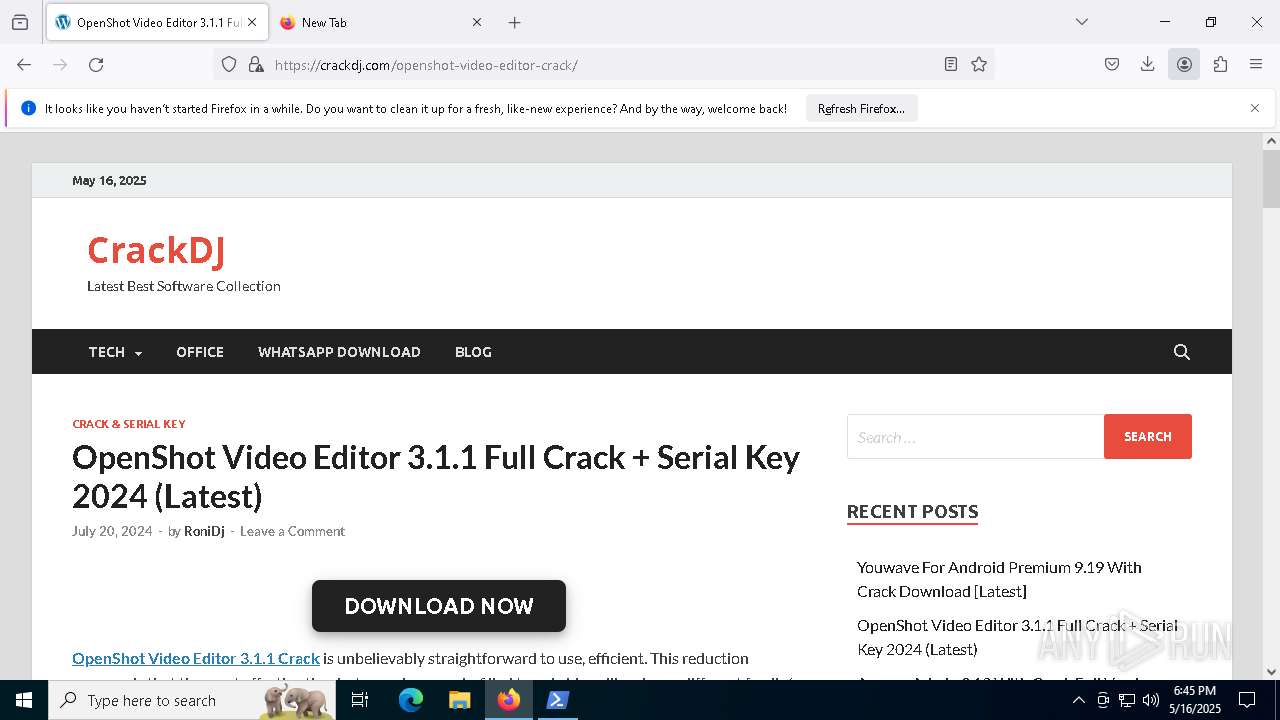1280x720 pixels.
Task: Open Windows notification center
Action: [x=1247, y=700]
